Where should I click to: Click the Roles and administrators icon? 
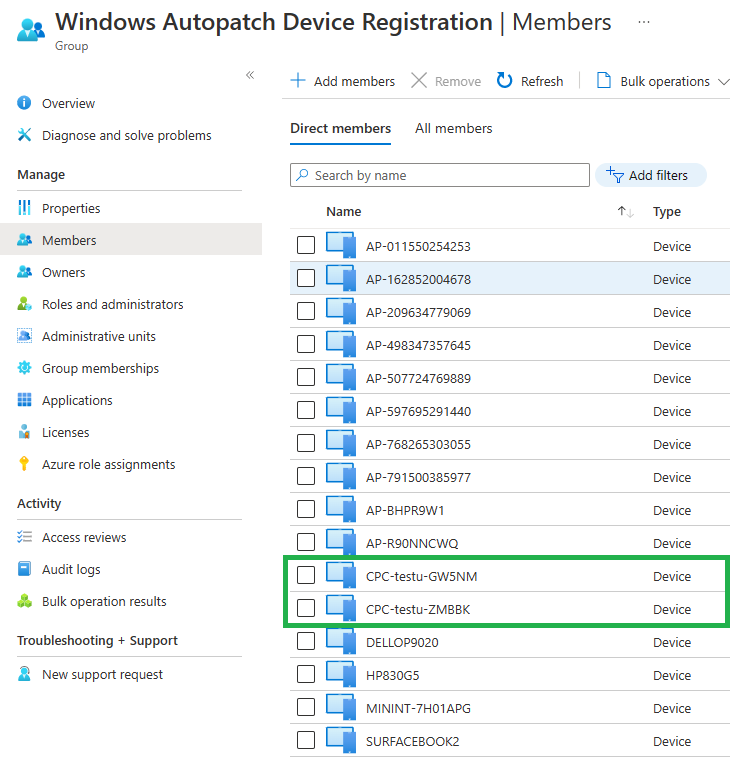point(24,304)
